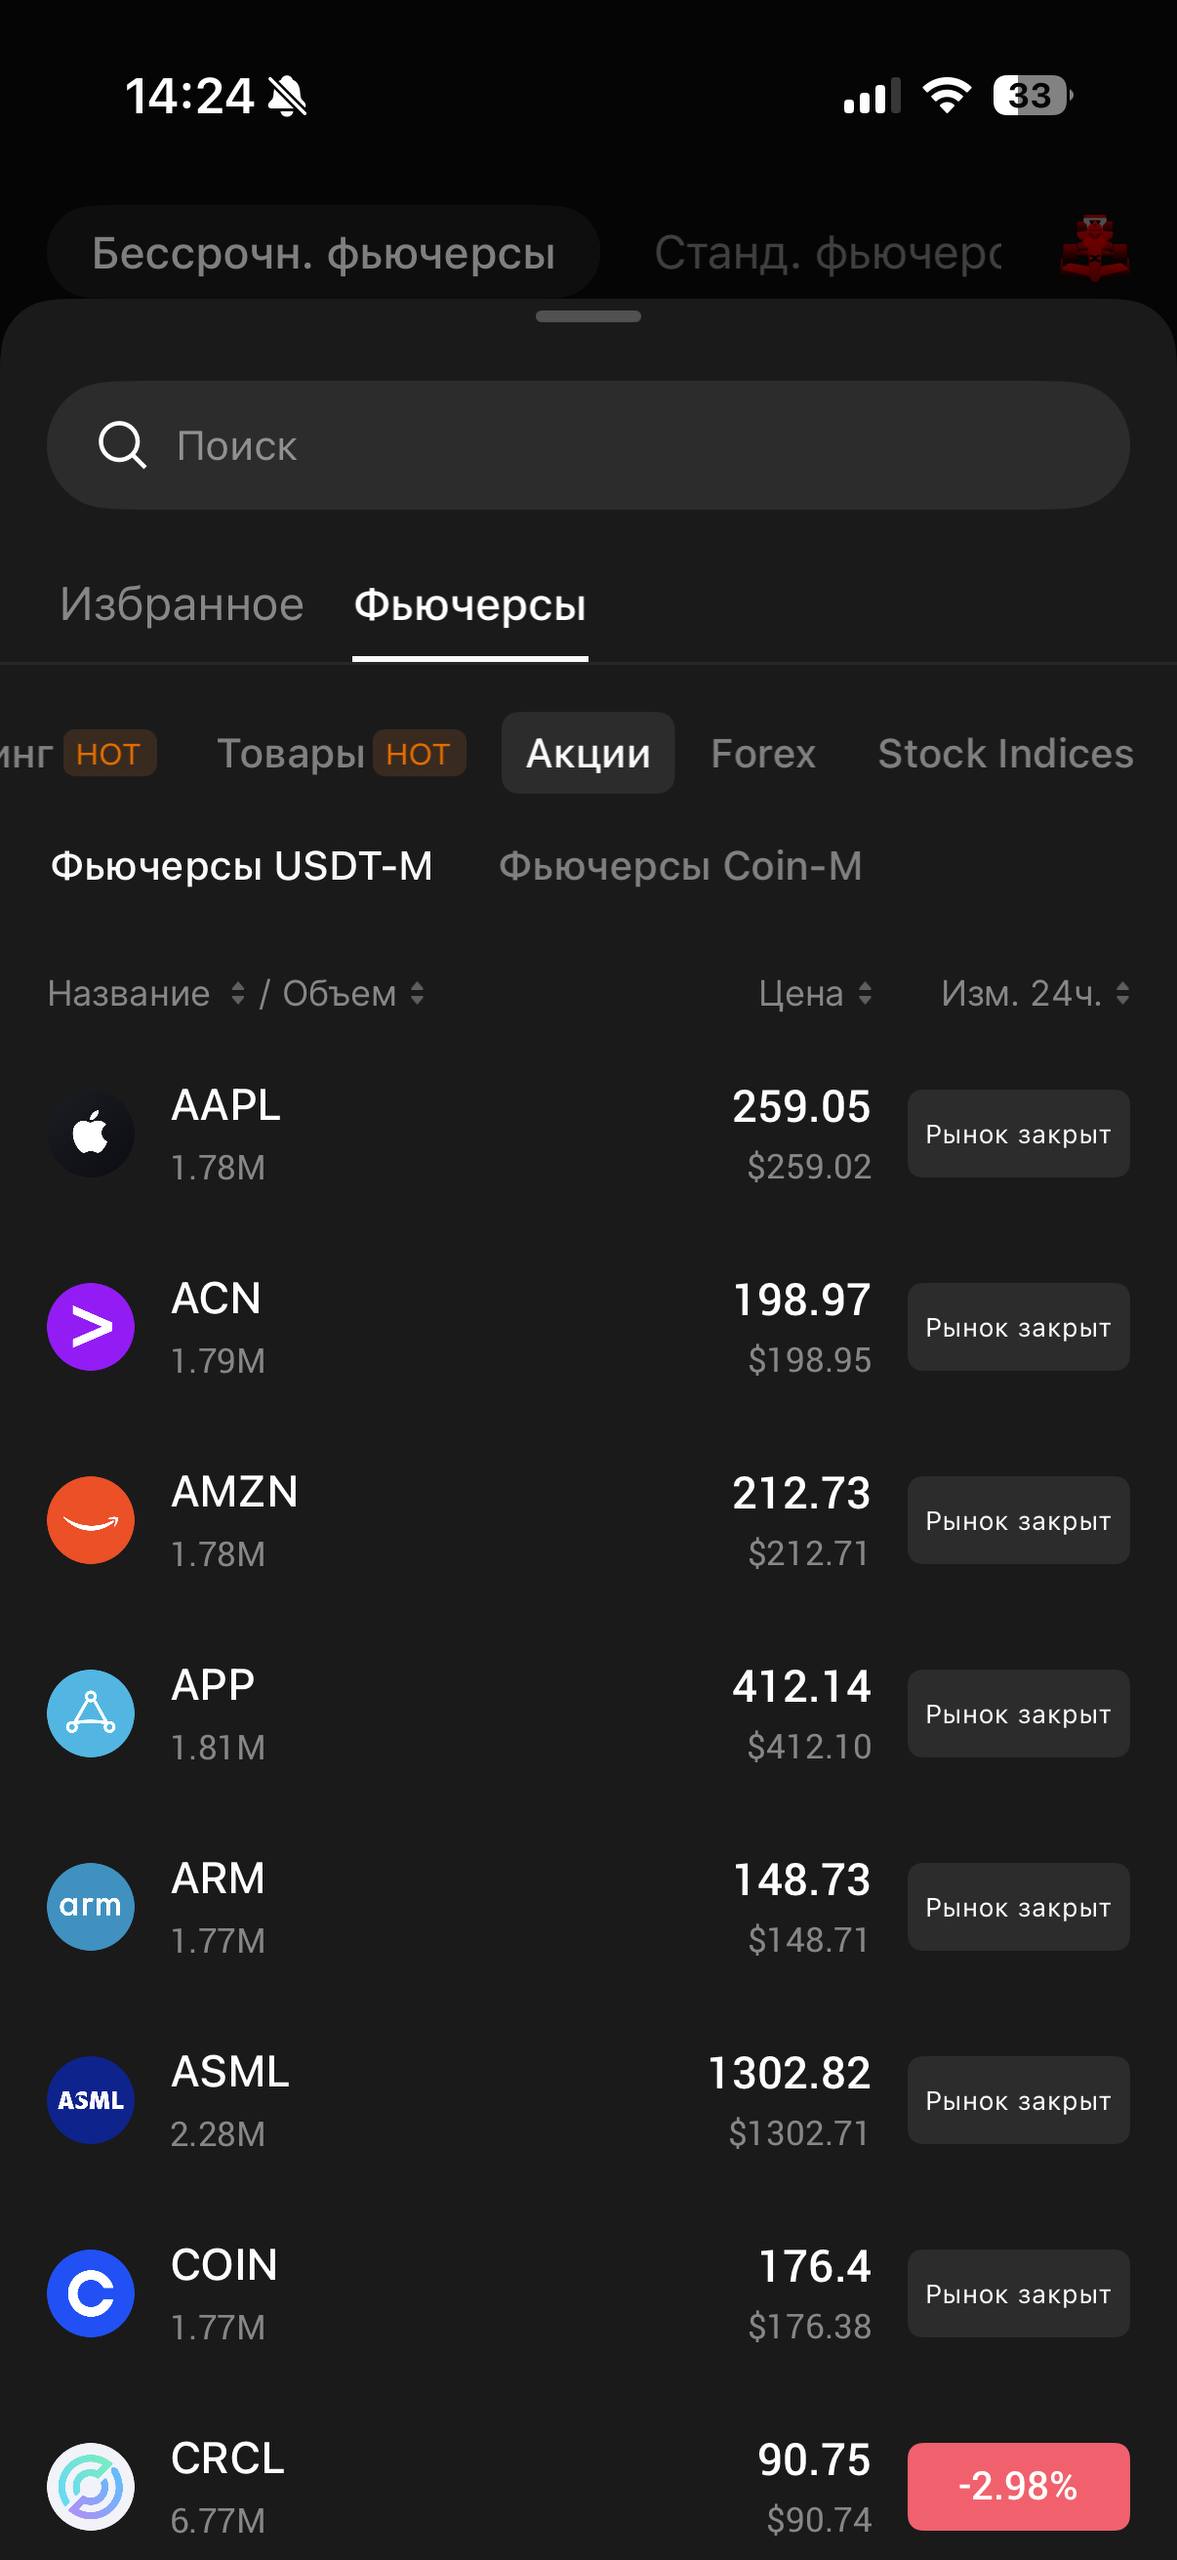Tap the arm logo icon
The image size is (1177, 2560).
91,1907
